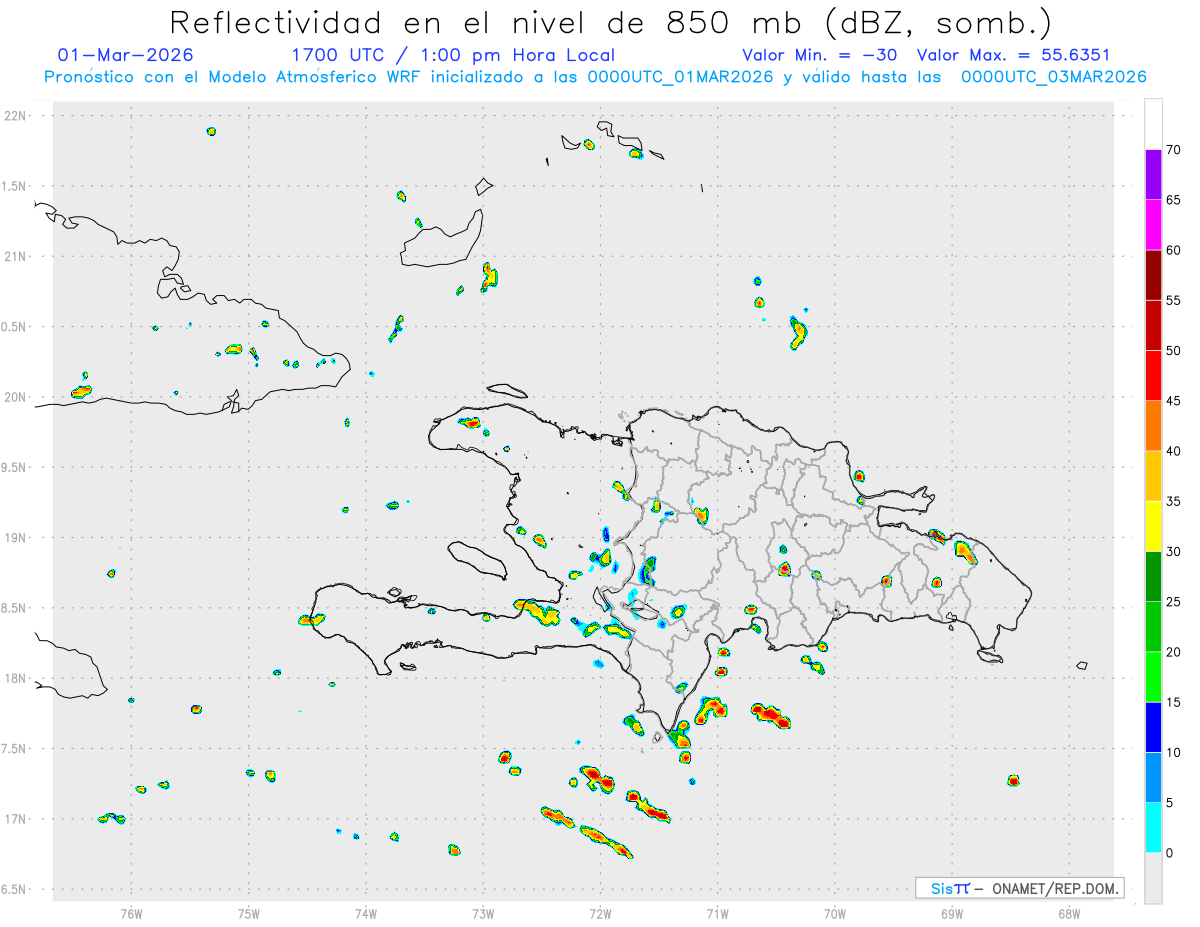Click the '71W' longitude label
Viewport: 1200px width, 927px height.
coord(717,913)
